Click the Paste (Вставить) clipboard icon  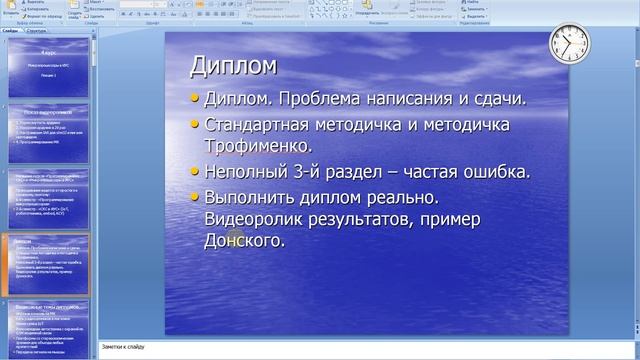tap(11, 5)
